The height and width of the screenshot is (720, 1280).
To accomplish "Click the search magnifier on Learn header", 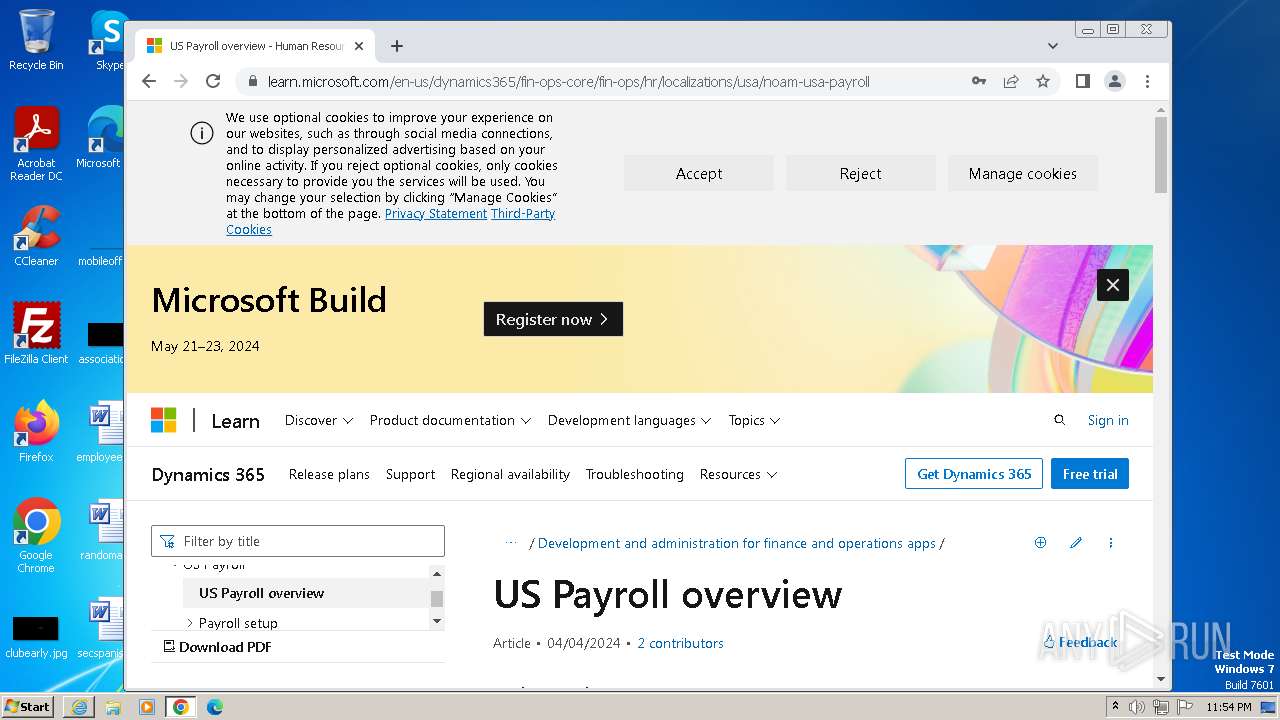I will [1060, 420].
